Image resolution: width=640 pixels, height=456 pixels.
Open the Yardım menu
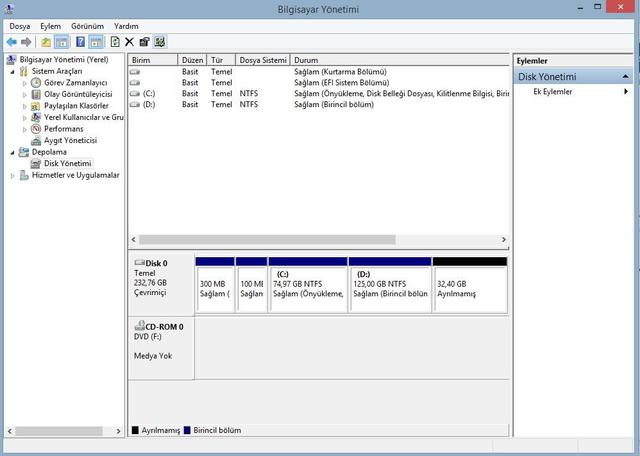[126, 26]
